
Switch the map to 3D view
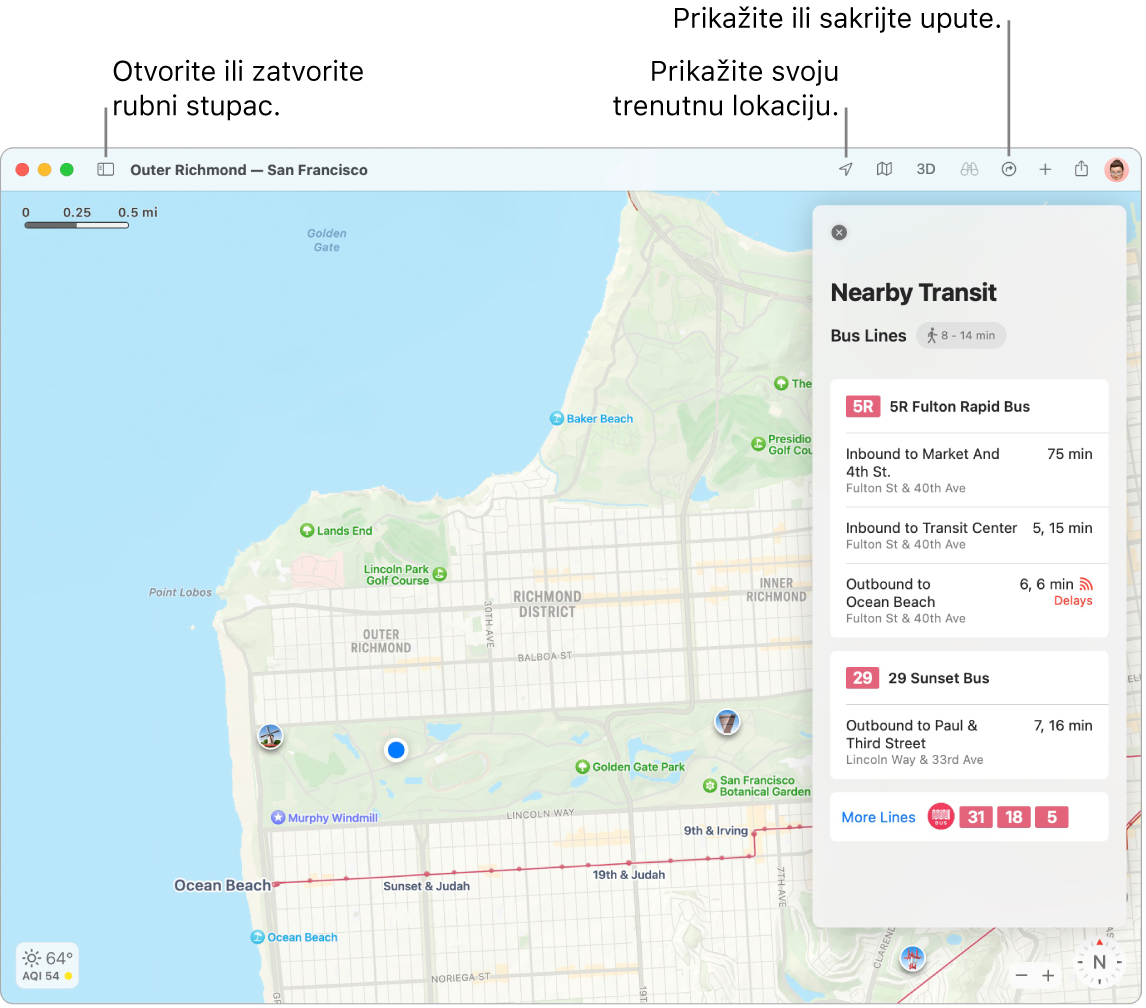tap(925, 169)
